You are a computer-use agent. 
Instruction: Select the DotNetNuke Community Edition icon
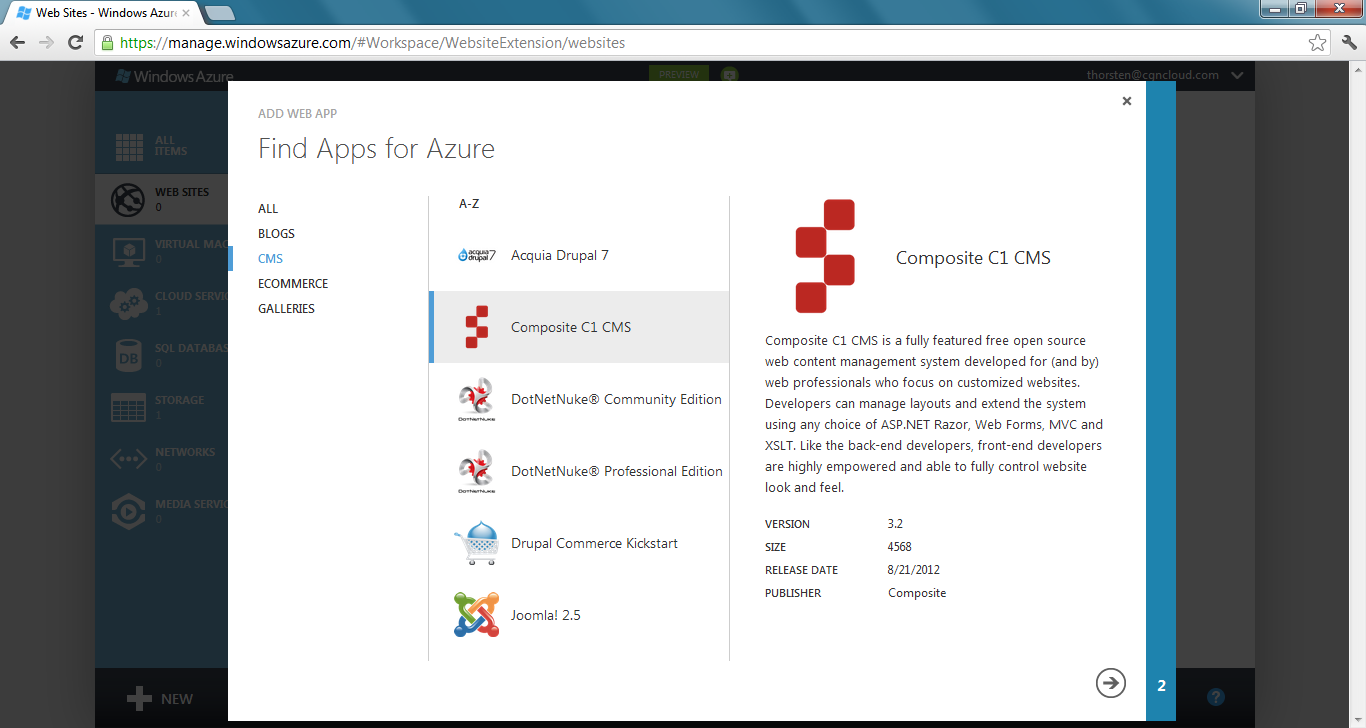point(475,400)
